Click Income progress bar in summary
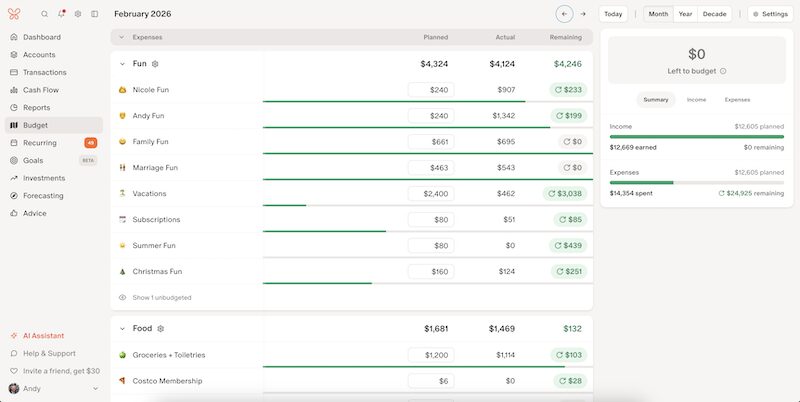This screenshot has height=402, width=800. click(x=696, y=137)
